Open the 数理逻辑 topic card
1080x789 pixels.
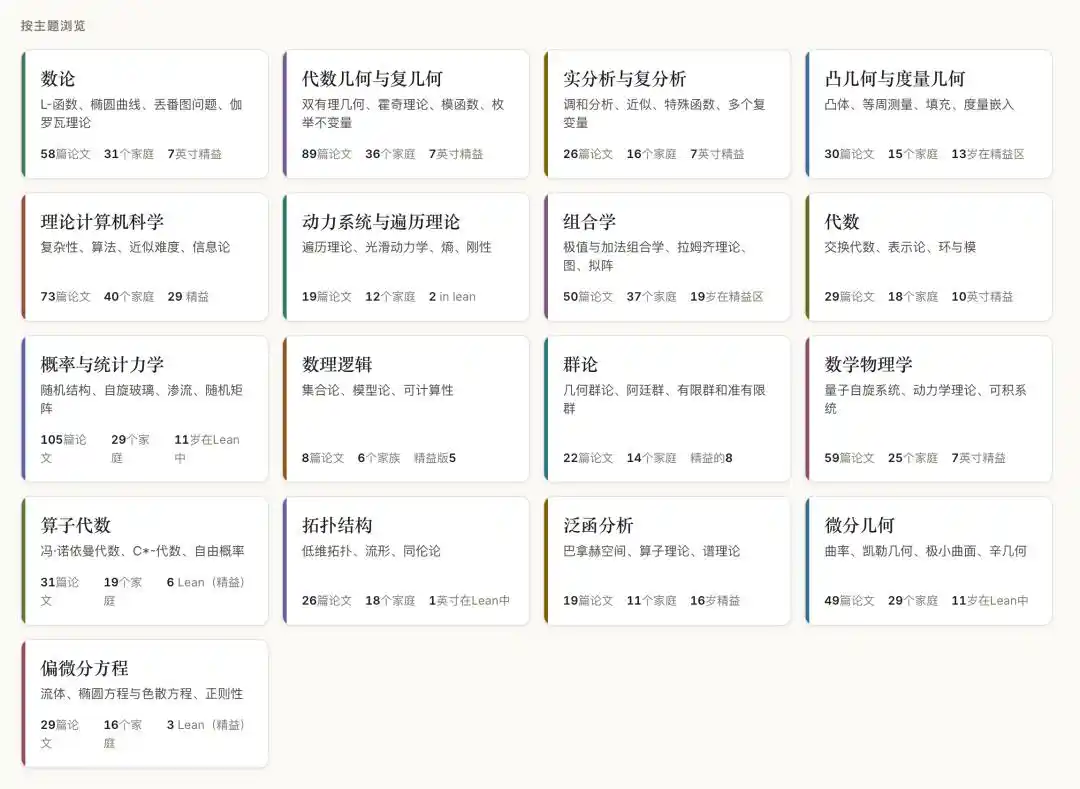tap(406, 408)
